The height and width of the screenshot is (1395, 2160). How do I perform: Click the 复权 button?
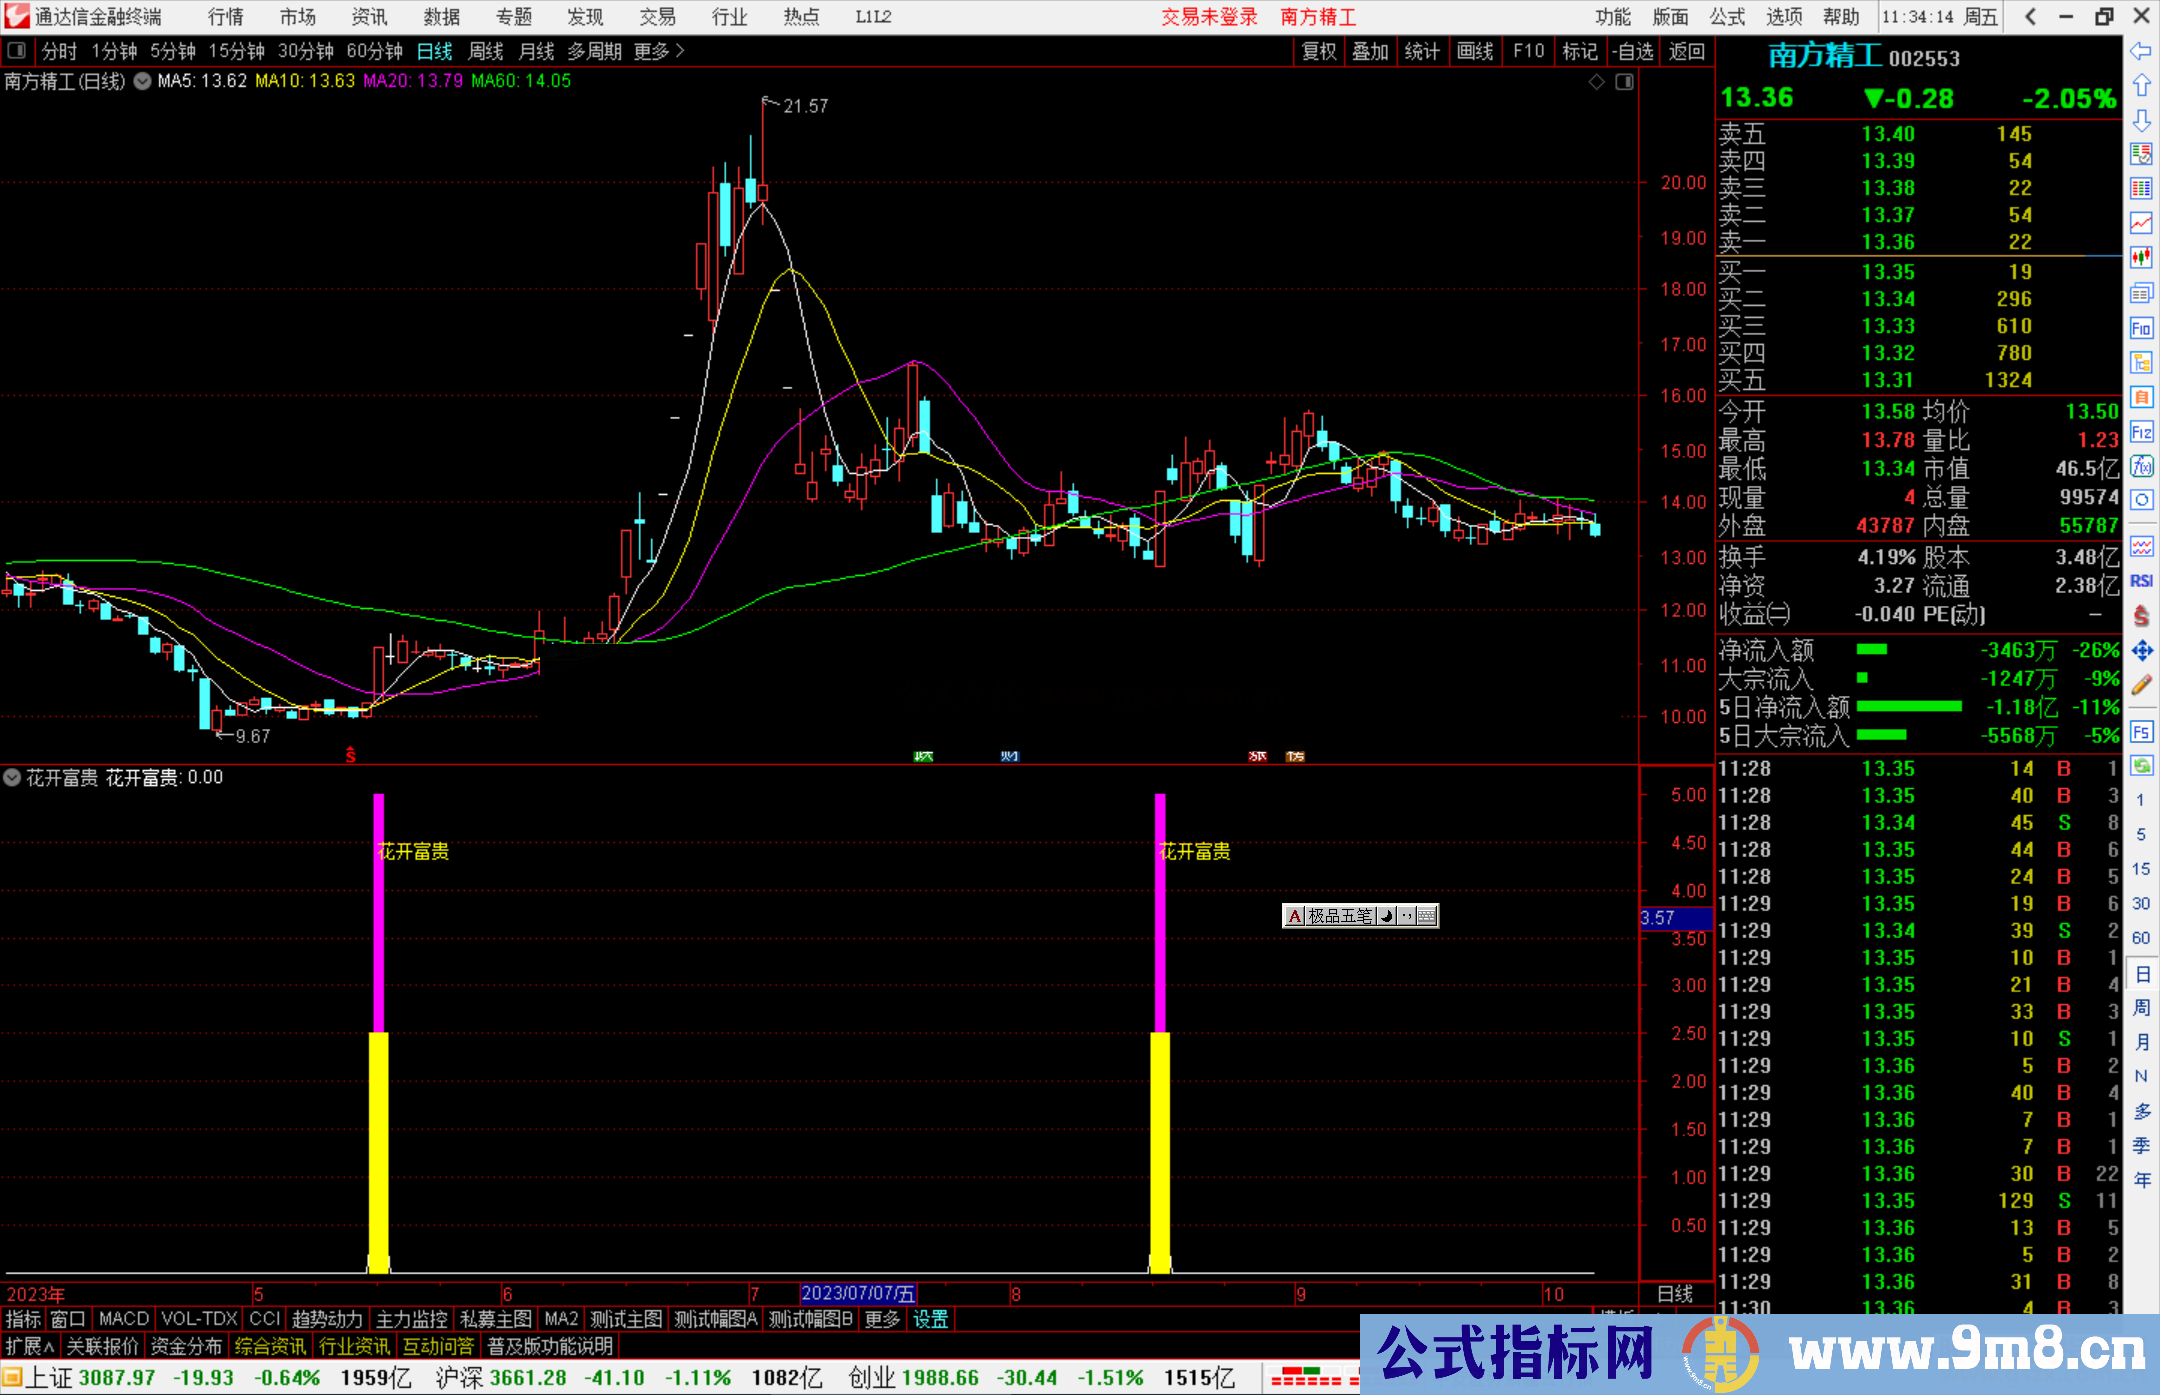(1319, 51)
